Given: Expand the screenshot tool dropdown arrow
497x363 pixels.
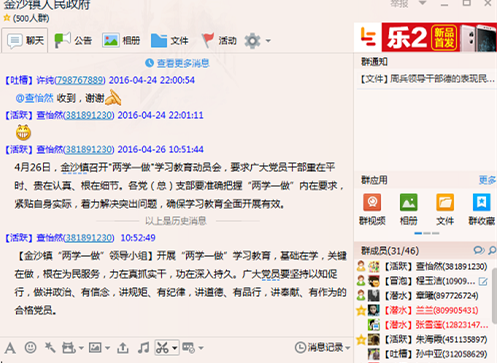Looking at the screenshot, I should tap(175, 348).
